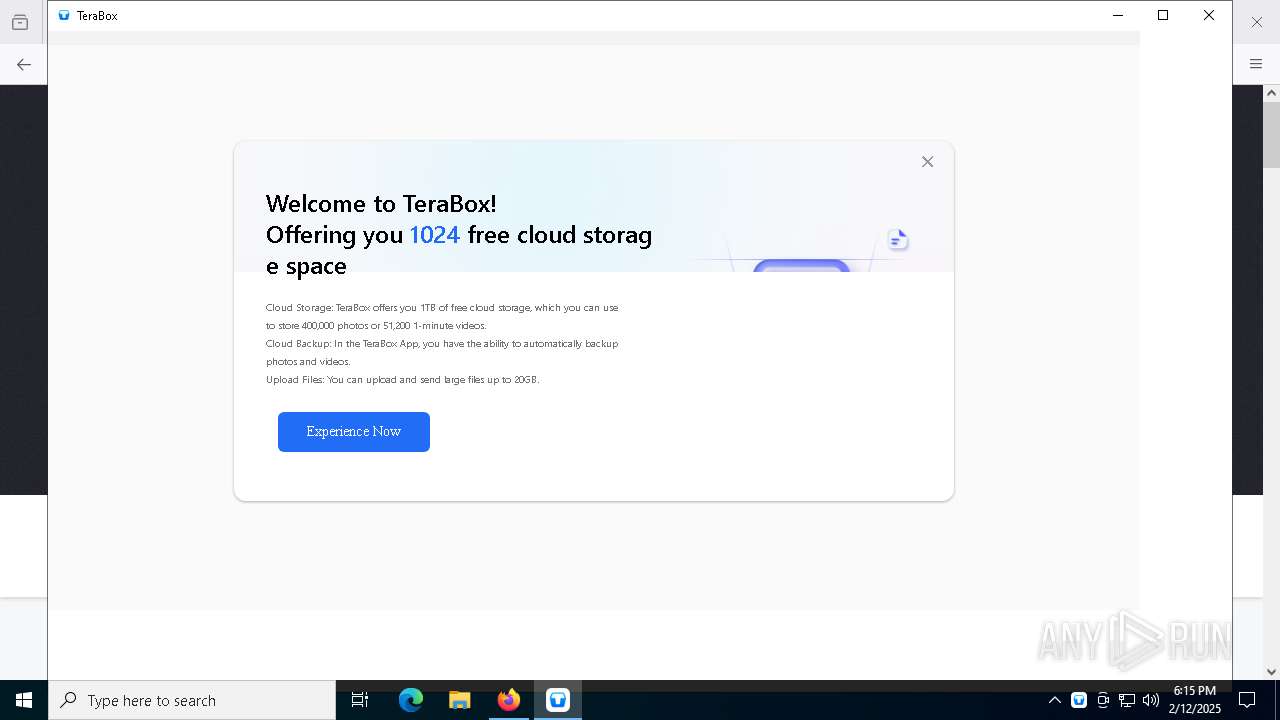Minimize the TeraBox window
This screenshot has width=1280, height=720.
pos(1118,15)
